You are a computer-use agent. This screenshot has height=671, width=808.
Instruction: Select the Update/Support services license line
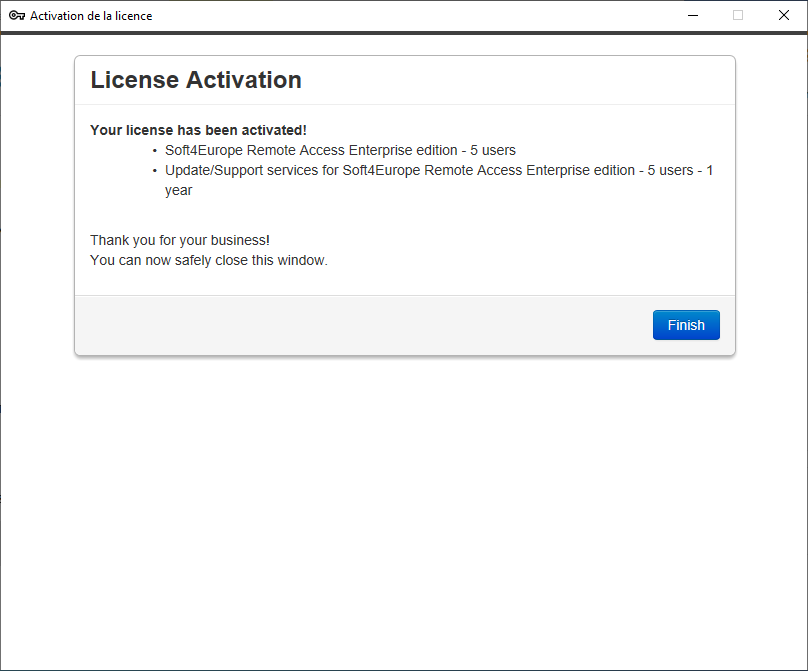pos(438,170)
